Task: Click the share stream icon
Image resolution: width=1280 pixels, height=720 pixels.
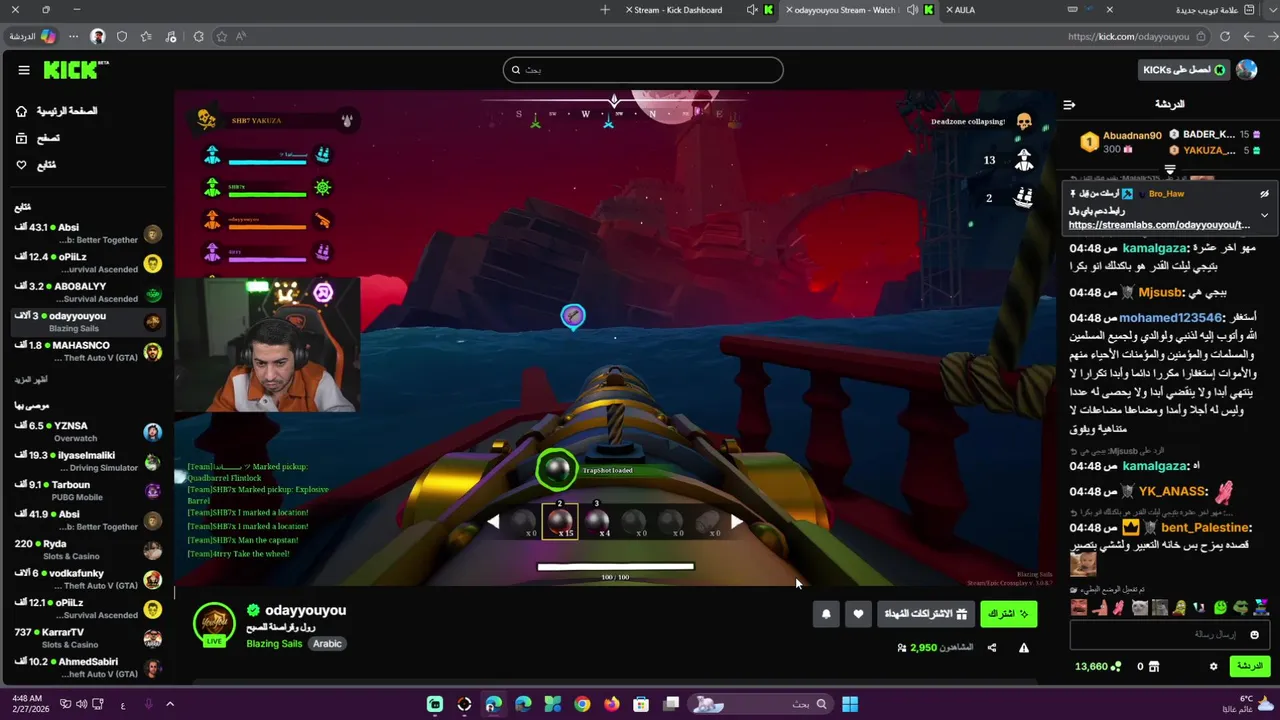Action: point(992,648)
